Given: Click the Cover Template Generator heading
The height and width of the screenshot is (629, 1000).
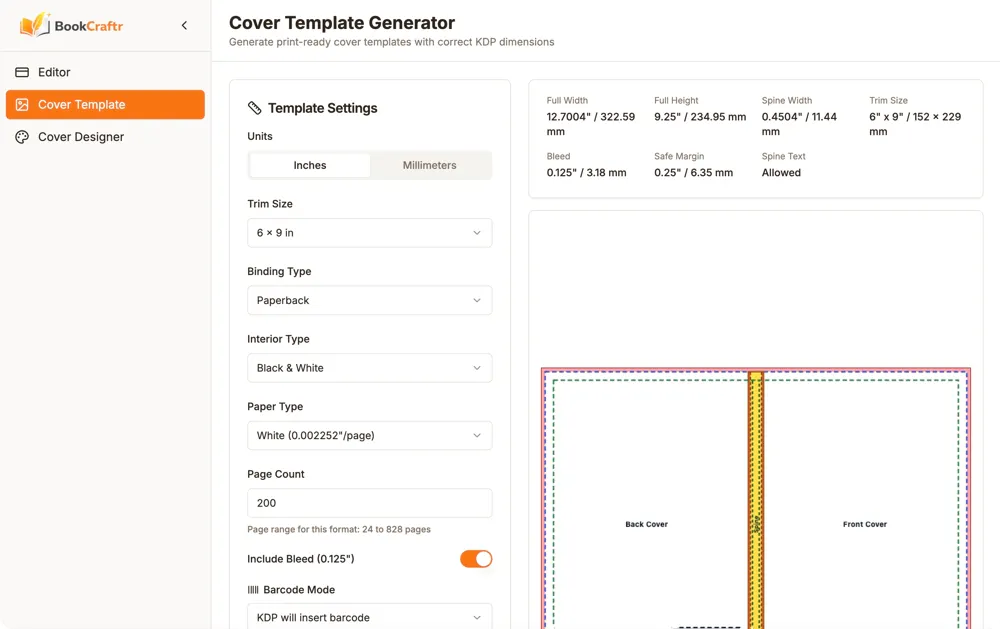Looking at the screenshot, I should tap(342, 23).
